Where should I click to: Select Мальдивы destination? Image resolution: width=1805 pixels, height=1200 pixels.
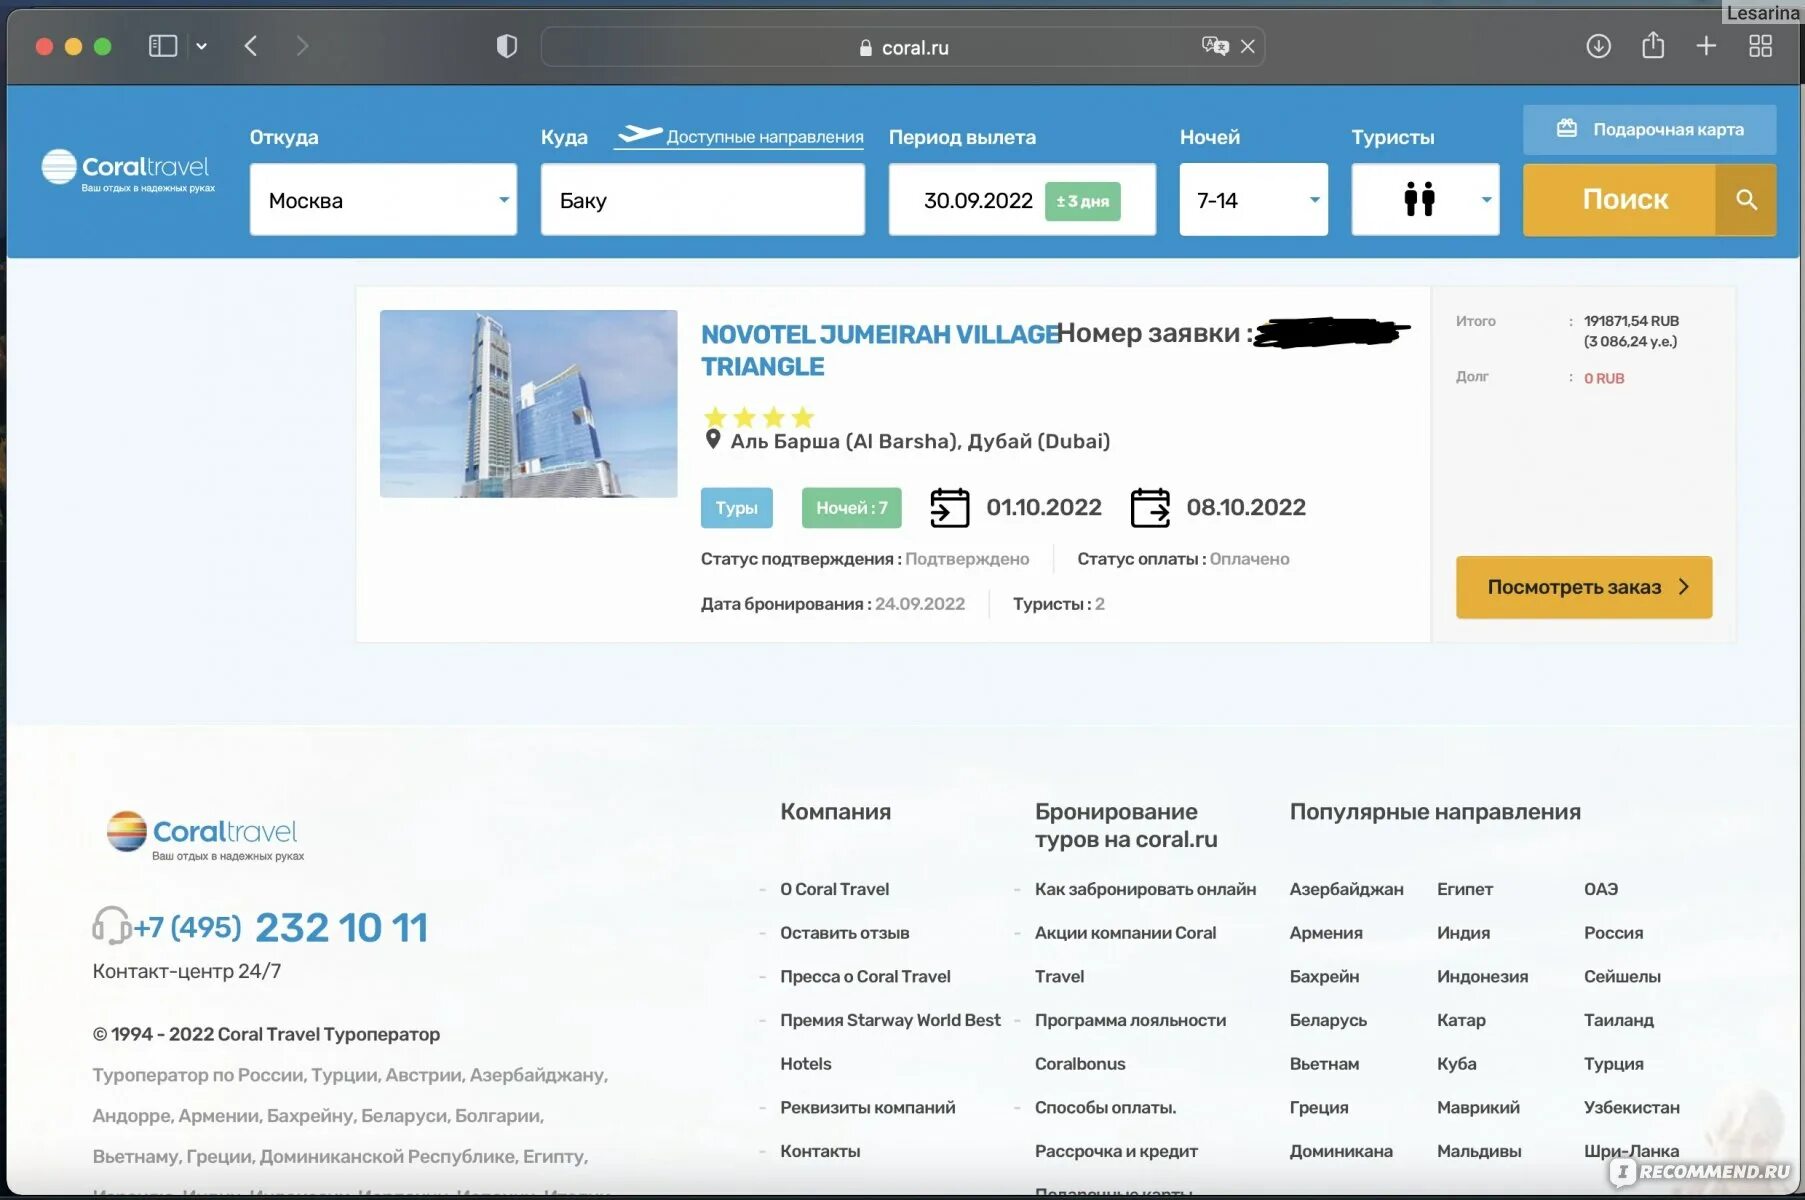point(1479,1151)
